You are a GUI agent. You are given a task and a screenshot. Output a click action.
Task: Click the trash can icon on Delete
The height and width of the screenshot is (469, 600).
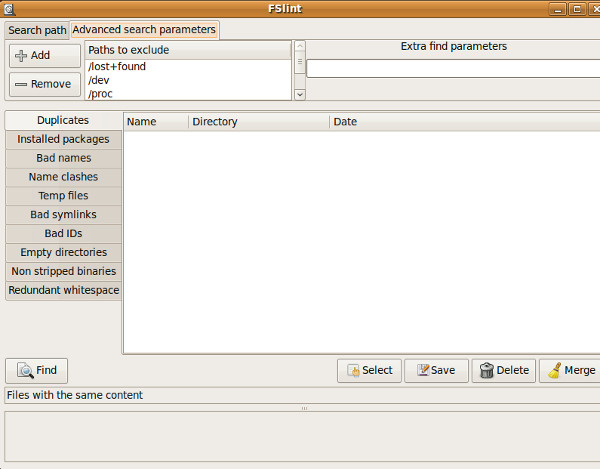pyautogui.click(x=486, y=370)
